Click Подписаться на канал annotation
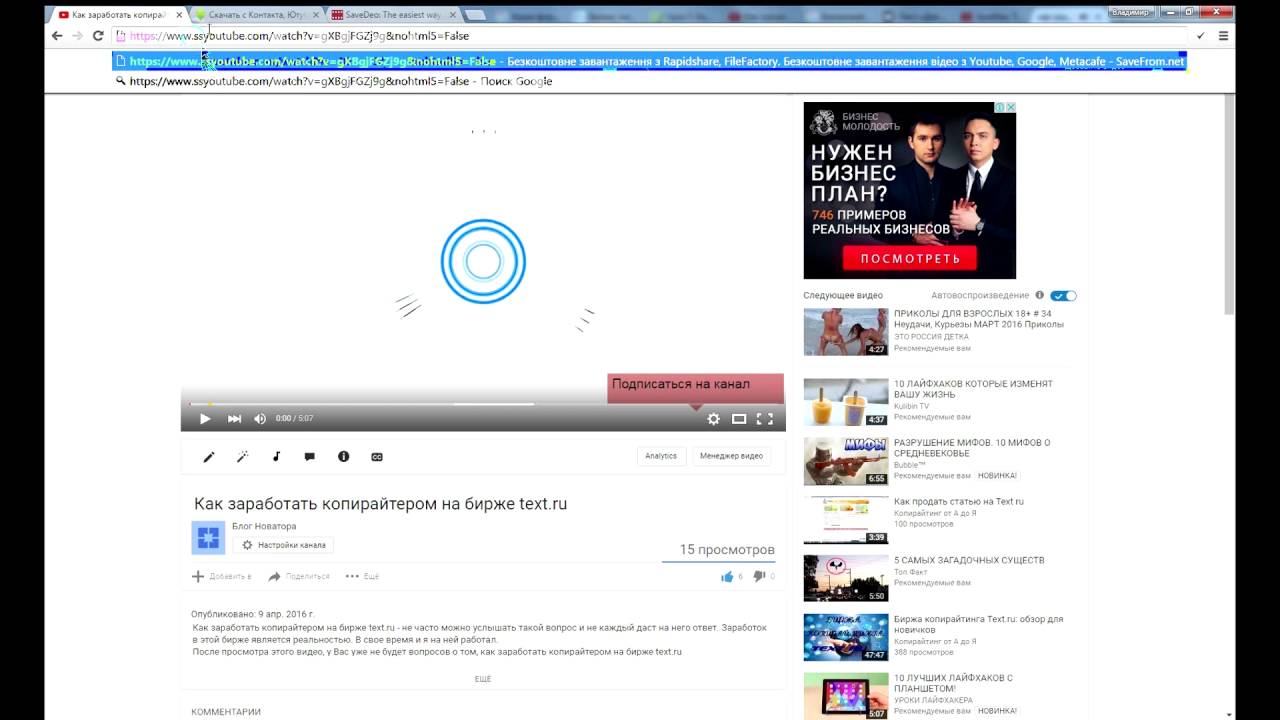Screen dimensions: 1280x720 coord(695,388)
